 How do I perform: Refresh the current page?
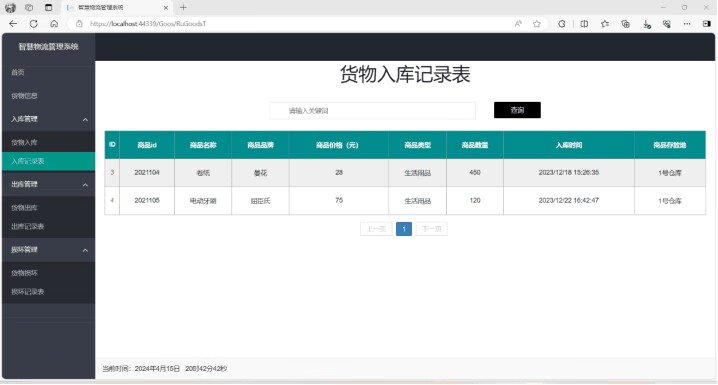33,24
